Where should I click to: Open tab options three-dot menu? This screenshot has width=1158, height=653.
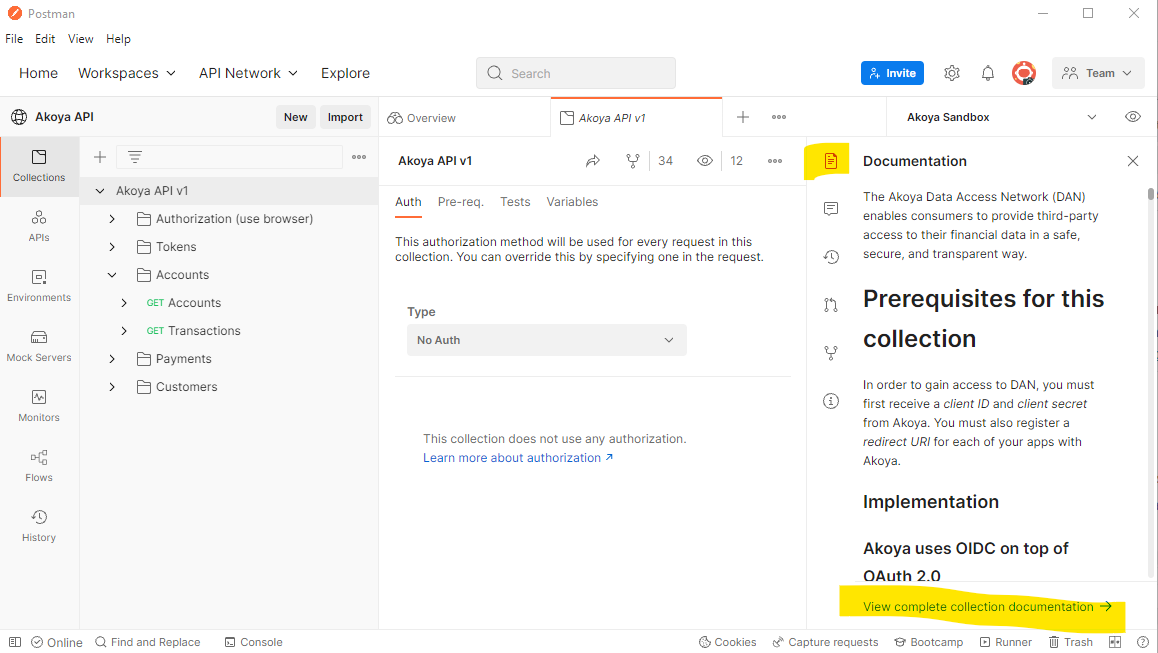tap(779, 117)
